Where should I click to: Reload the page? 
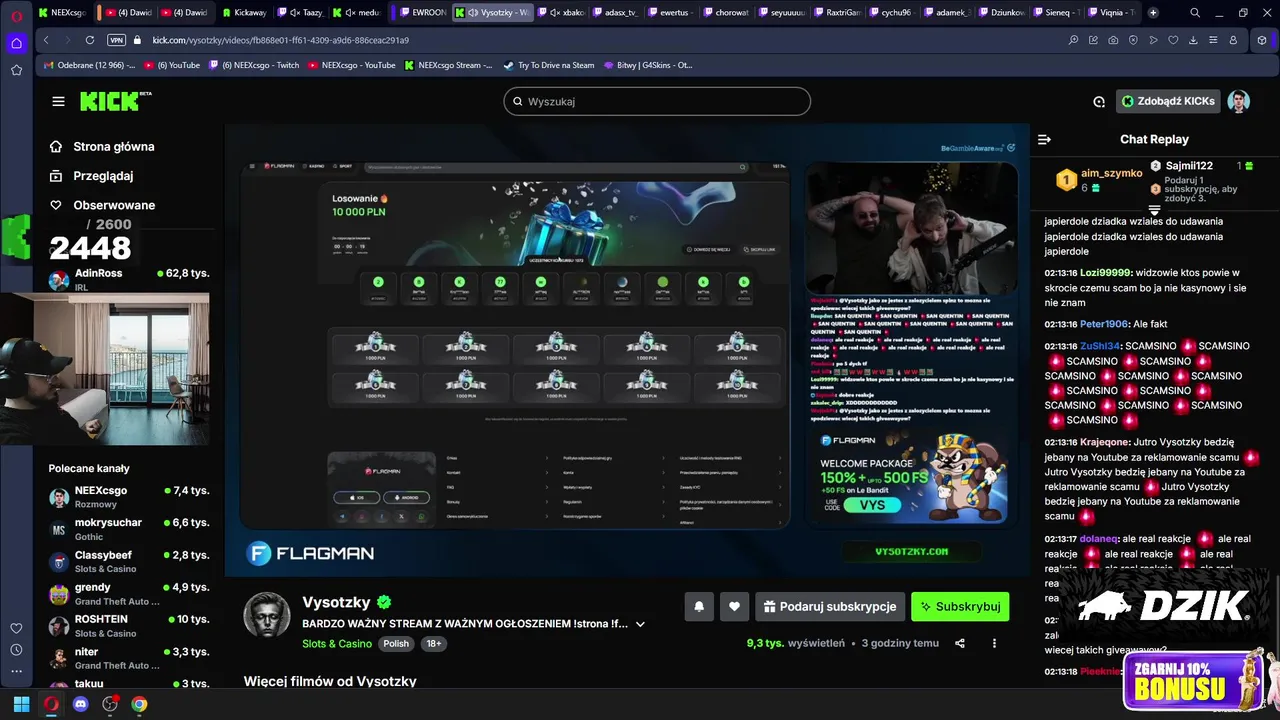point(90,40)
